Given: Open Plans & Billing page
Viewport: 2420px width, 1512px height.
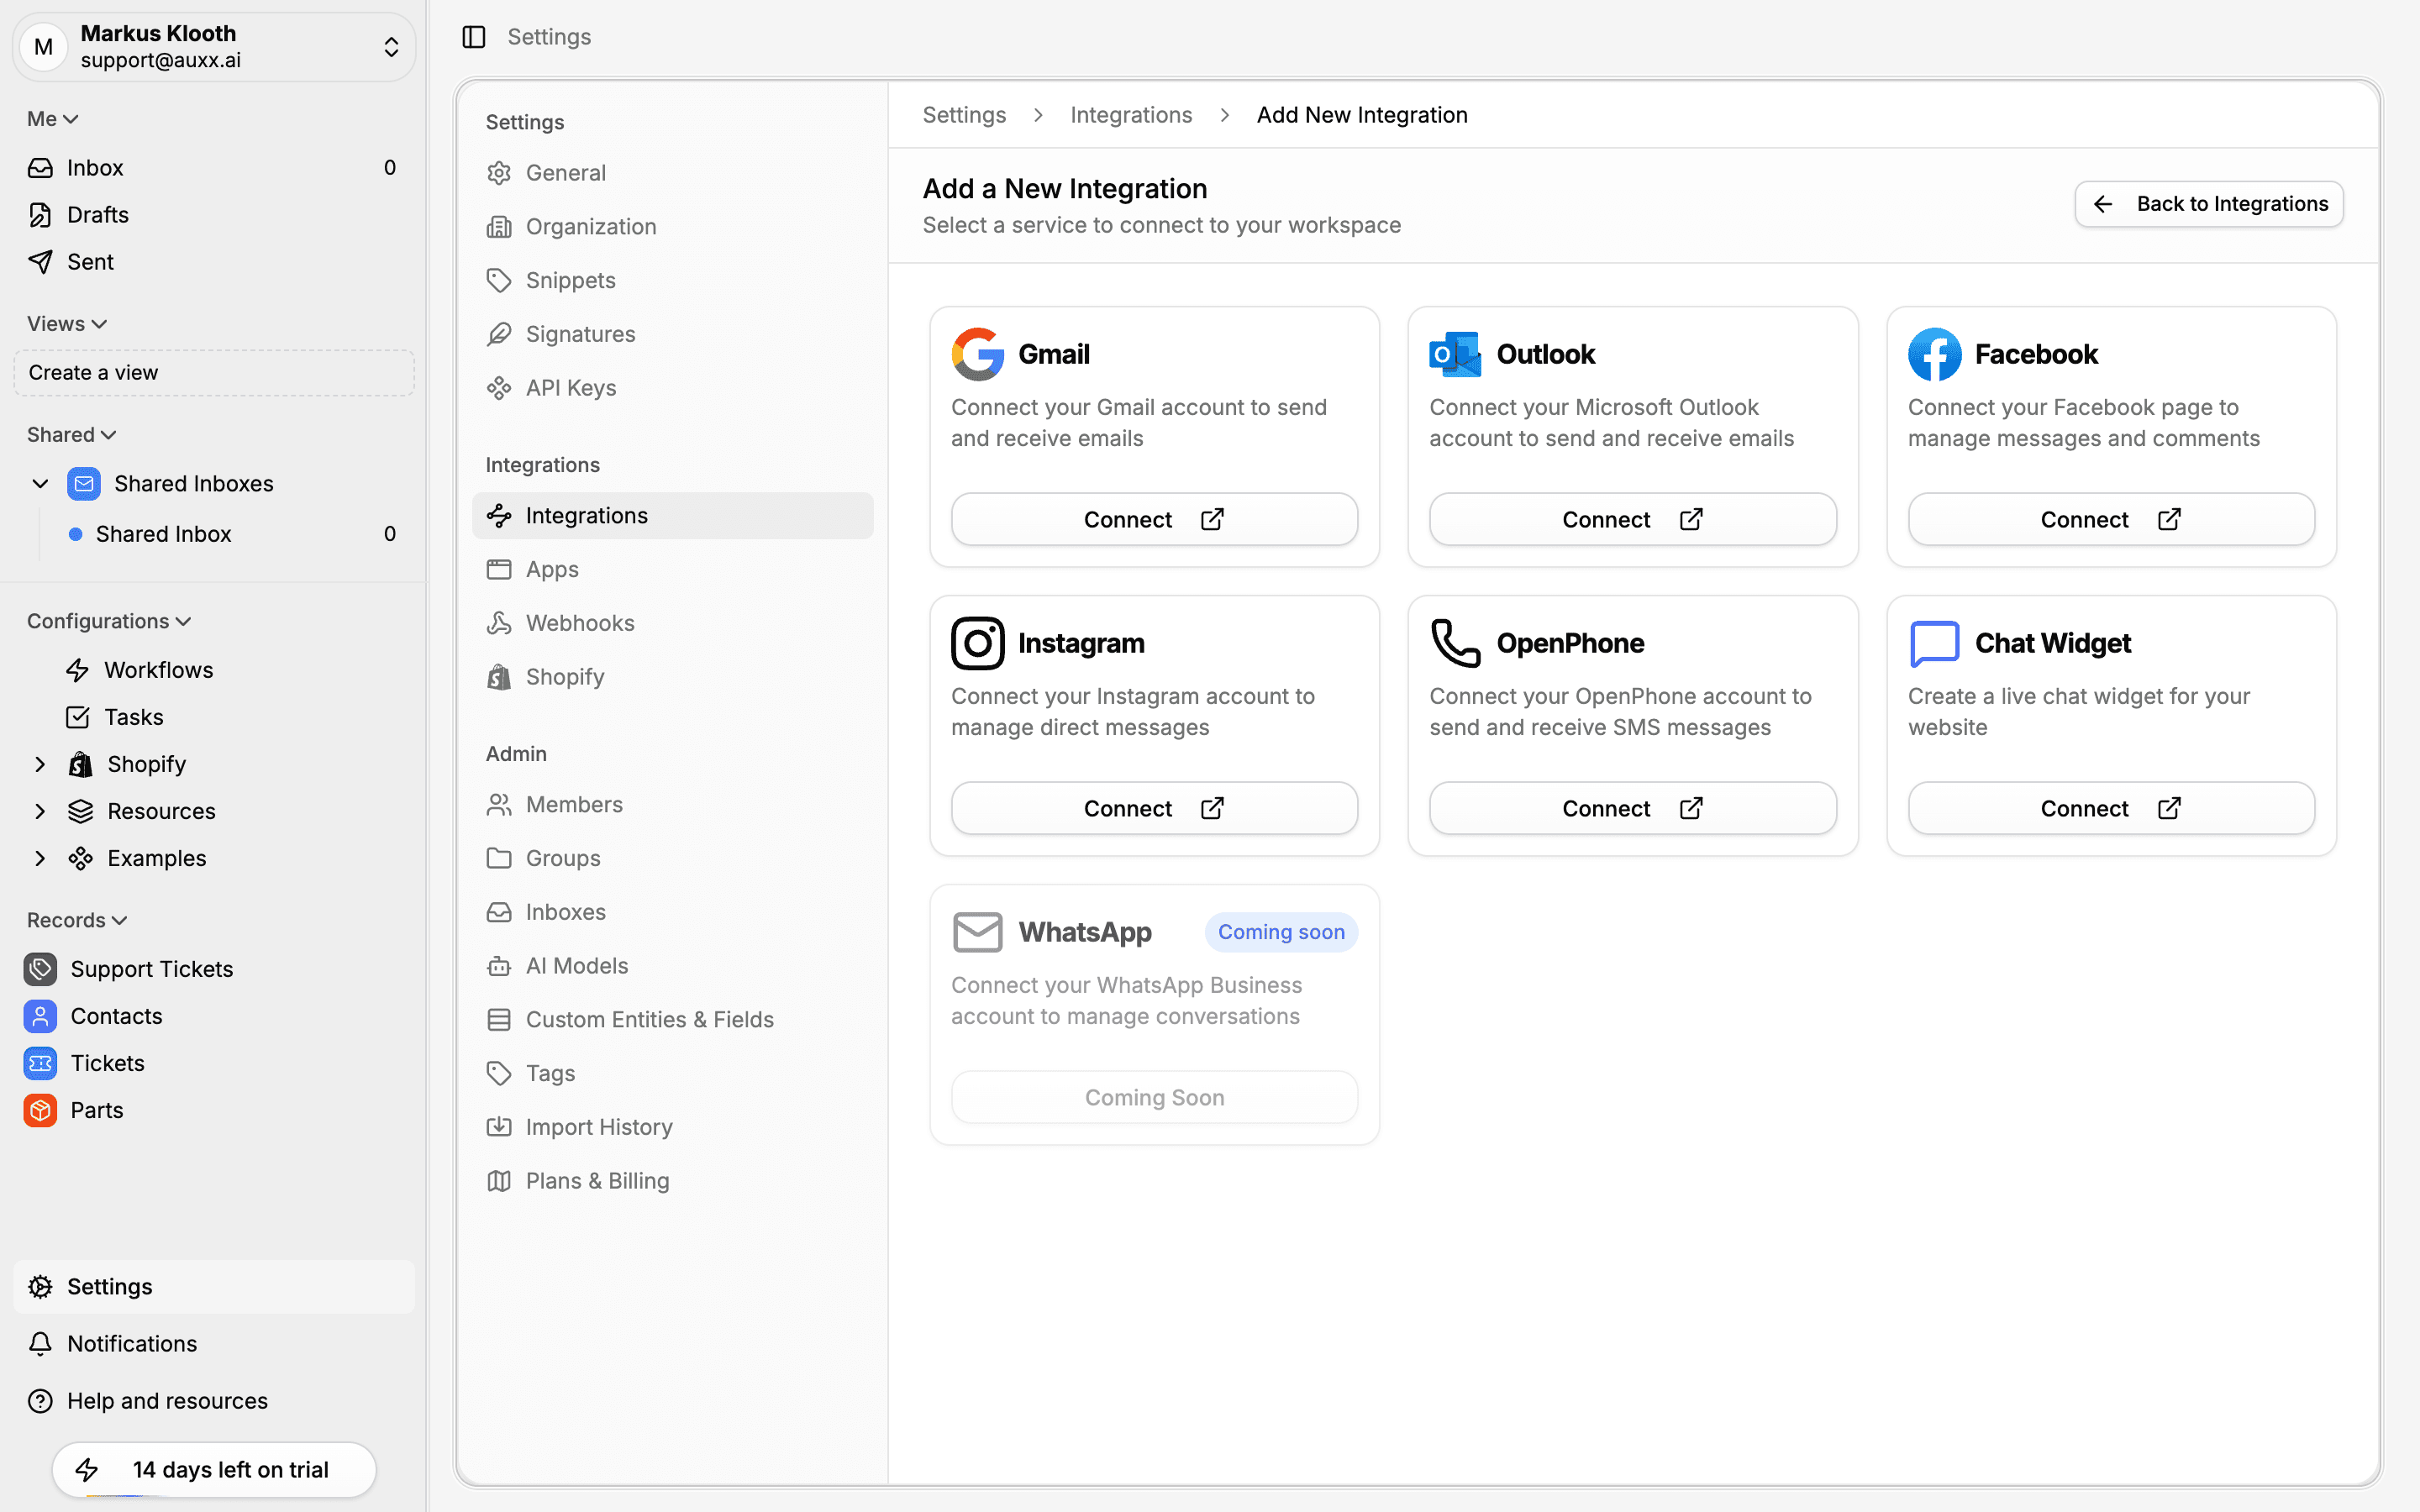Looking at the screenshot, I should (x=673, y=1181).
